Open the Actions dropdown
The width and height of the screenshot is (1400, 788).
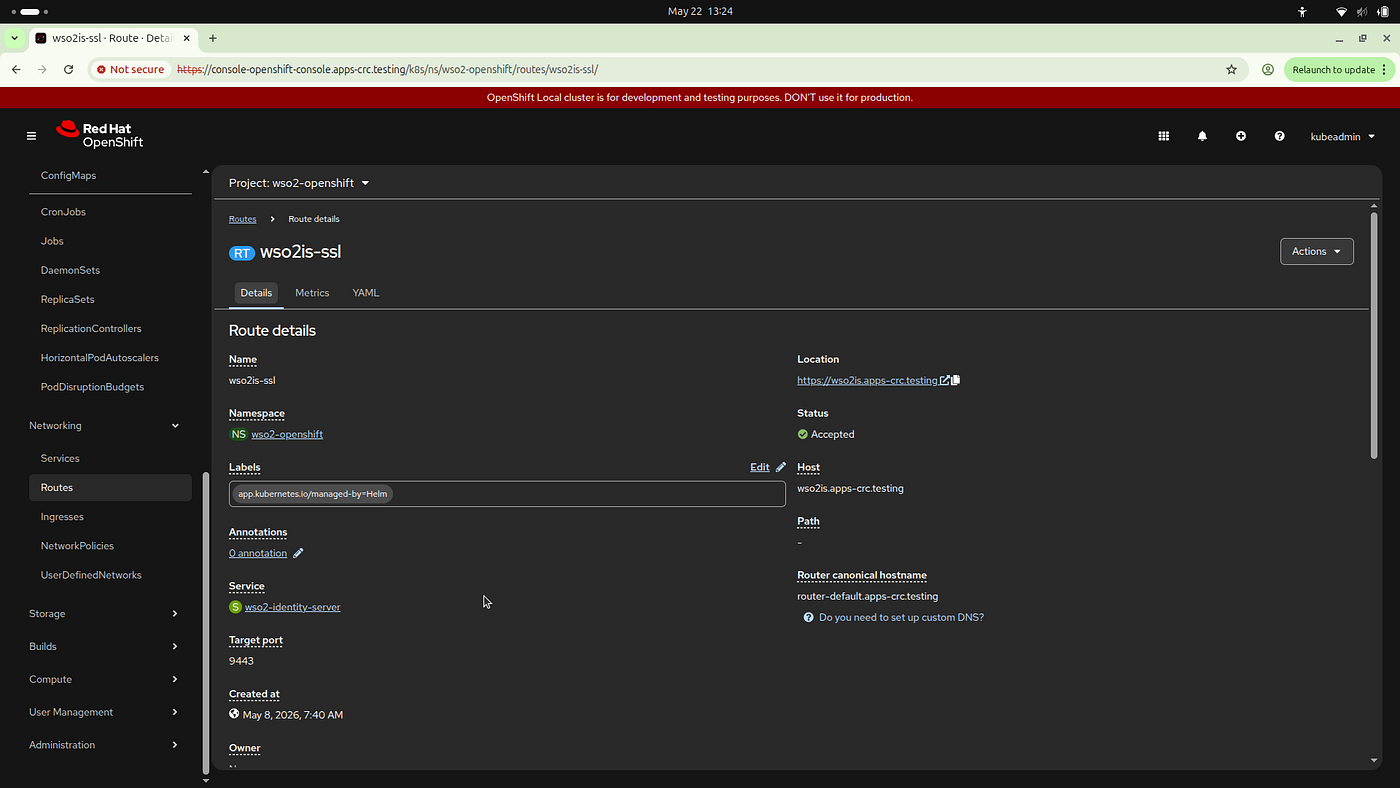1316,251
